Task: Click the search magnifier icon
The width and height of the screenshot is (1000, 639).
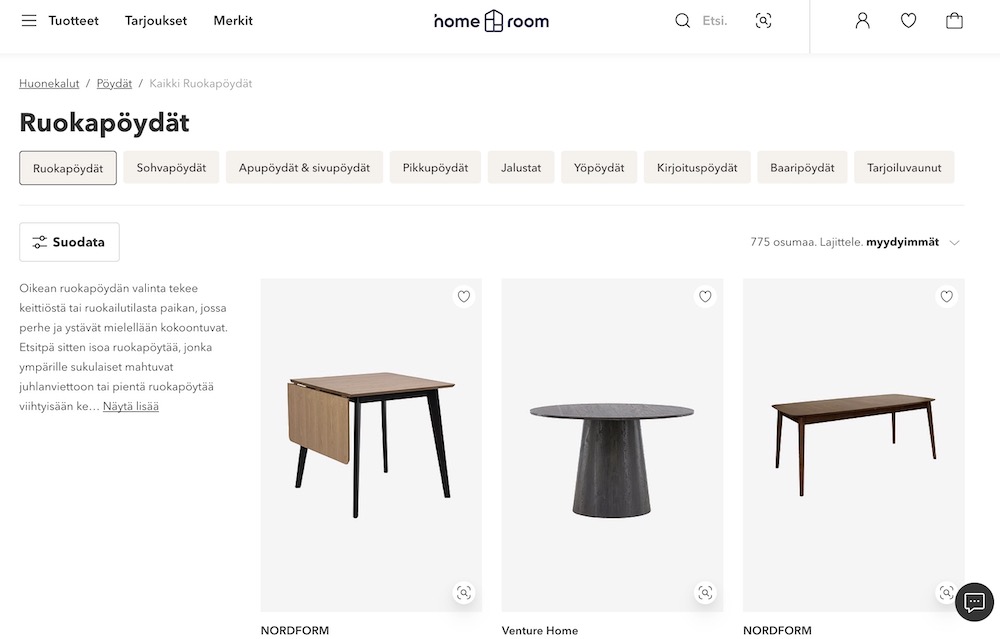Action: click(x=683, y=21)
